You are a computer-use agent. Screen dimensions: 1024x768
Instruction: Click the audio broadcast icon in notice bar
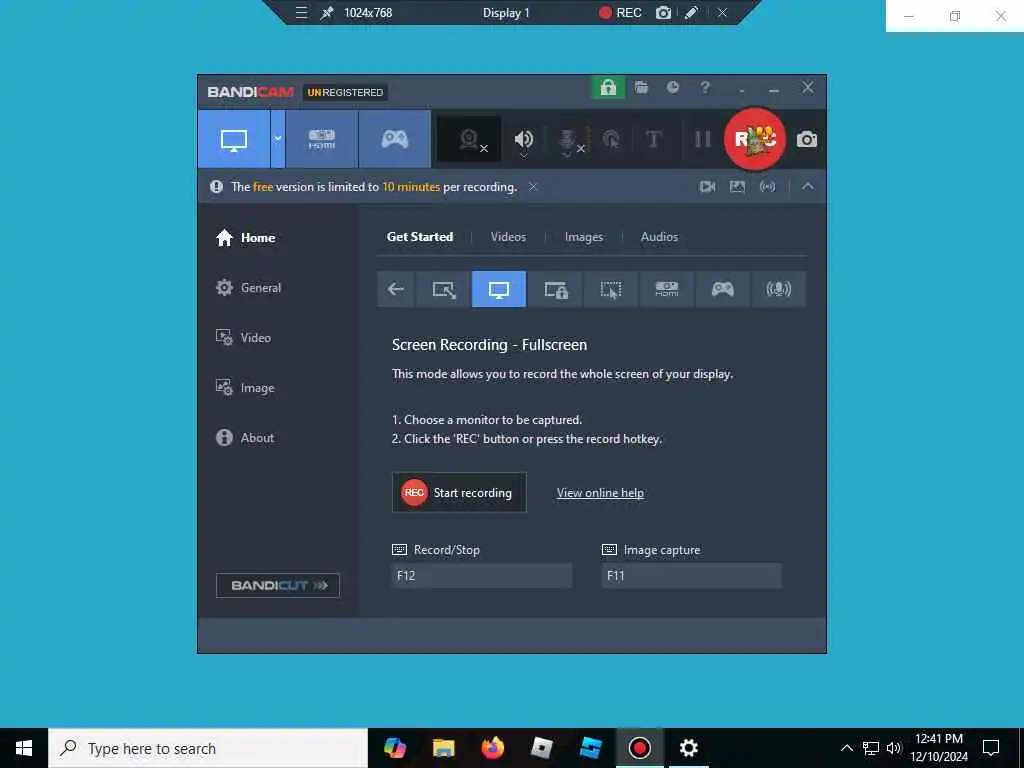[x=767, y=187]
